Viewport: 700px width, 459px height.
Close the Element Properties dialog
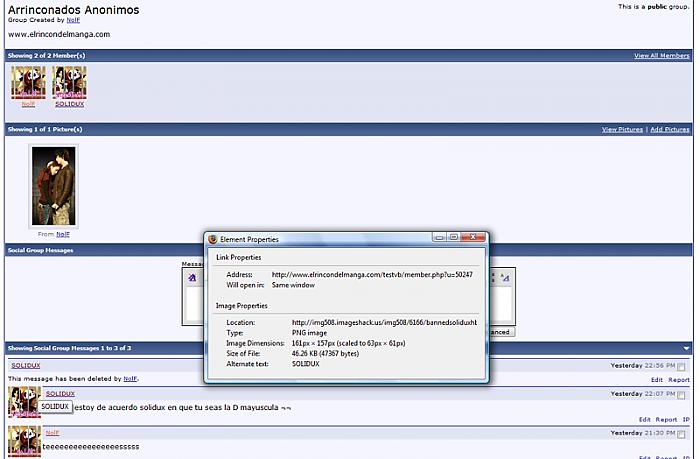[x=475, y=238]
